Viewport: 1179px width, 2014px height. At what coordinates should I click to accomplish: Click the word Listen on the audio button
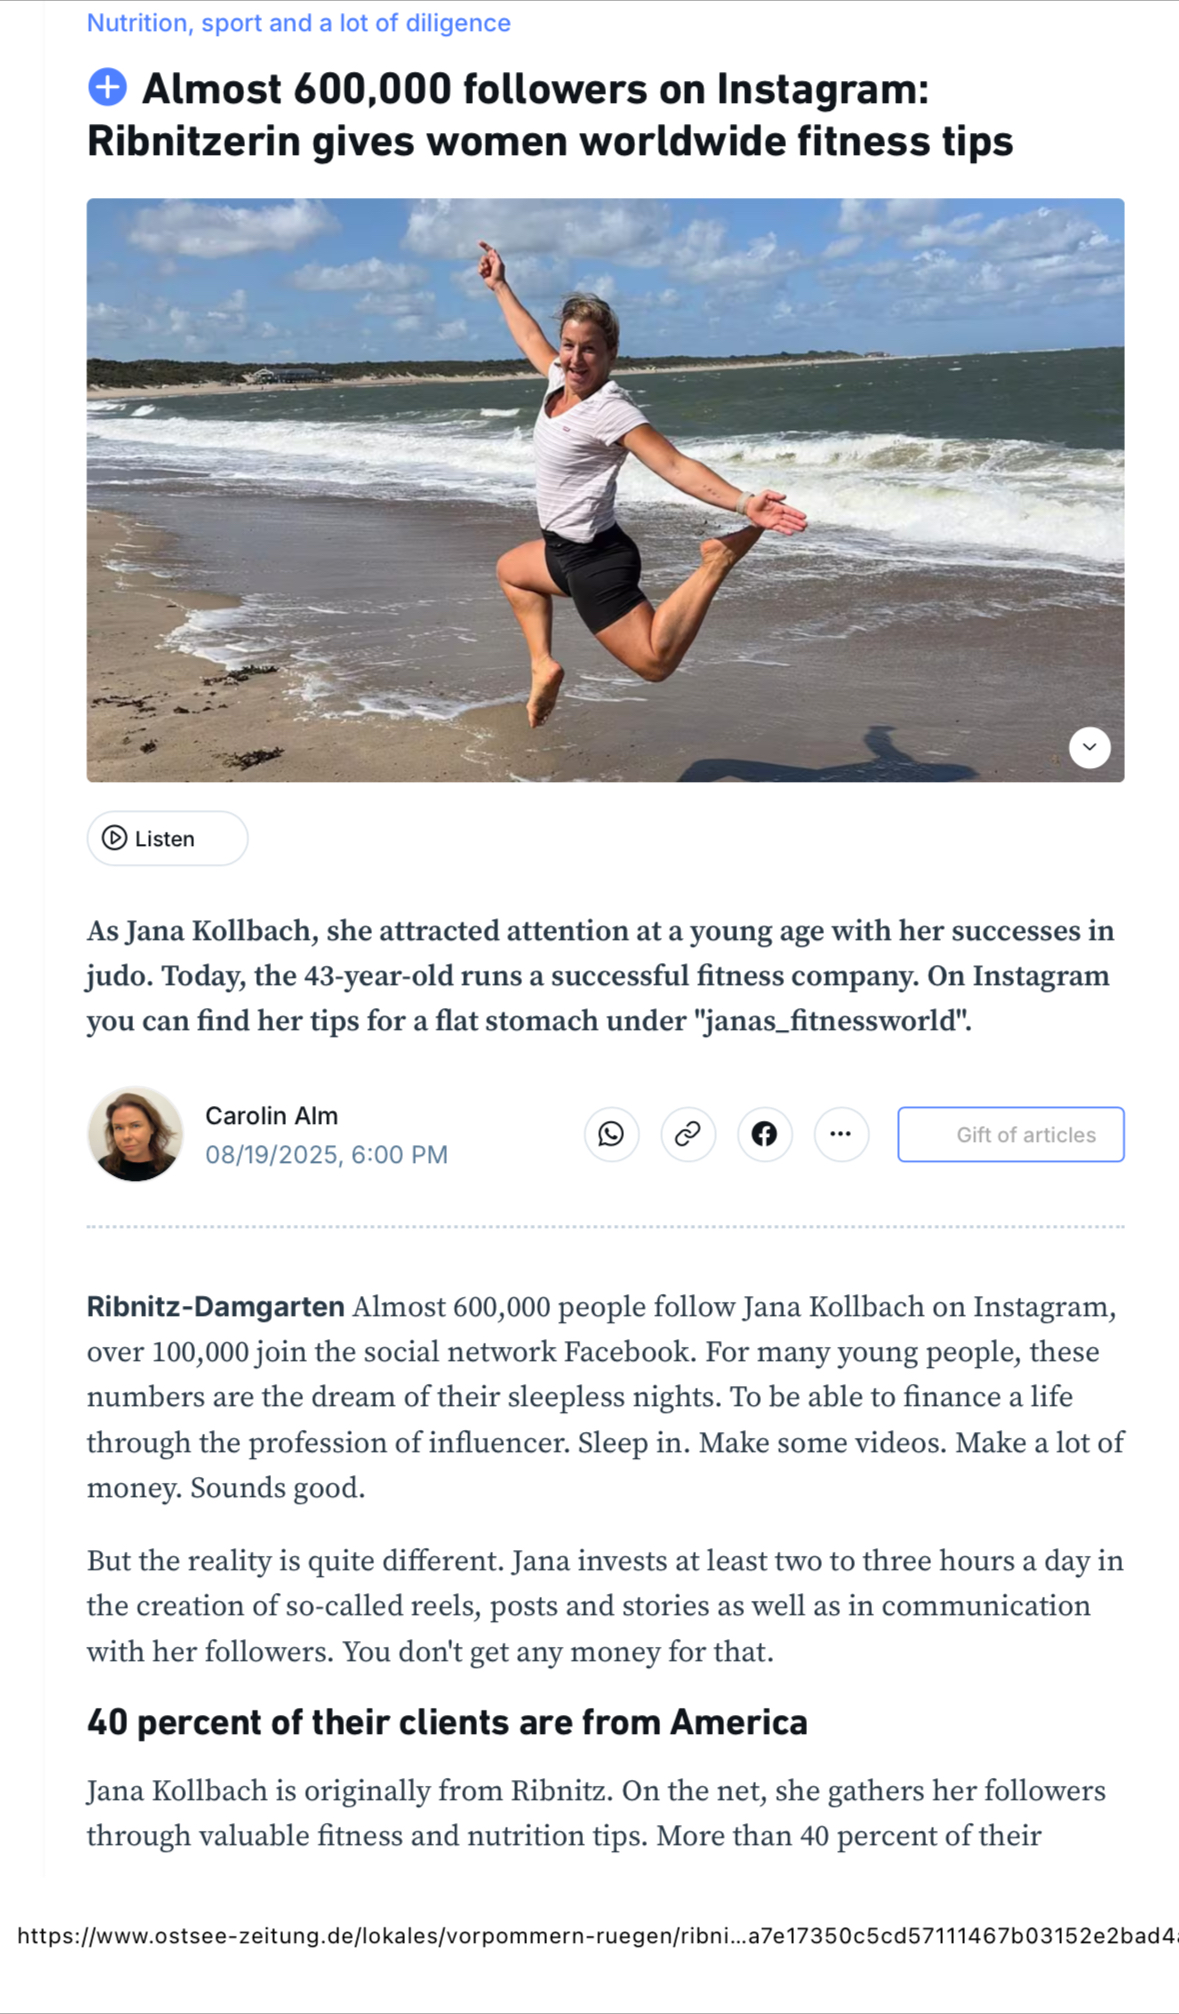(x=165, y=839)
